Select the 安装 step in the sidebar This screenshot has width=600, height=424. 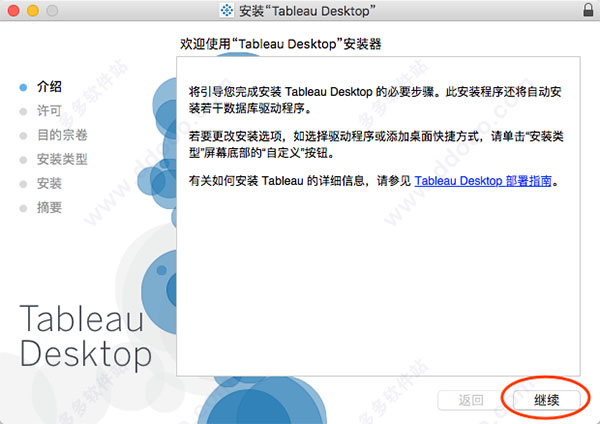click(49, 183)
